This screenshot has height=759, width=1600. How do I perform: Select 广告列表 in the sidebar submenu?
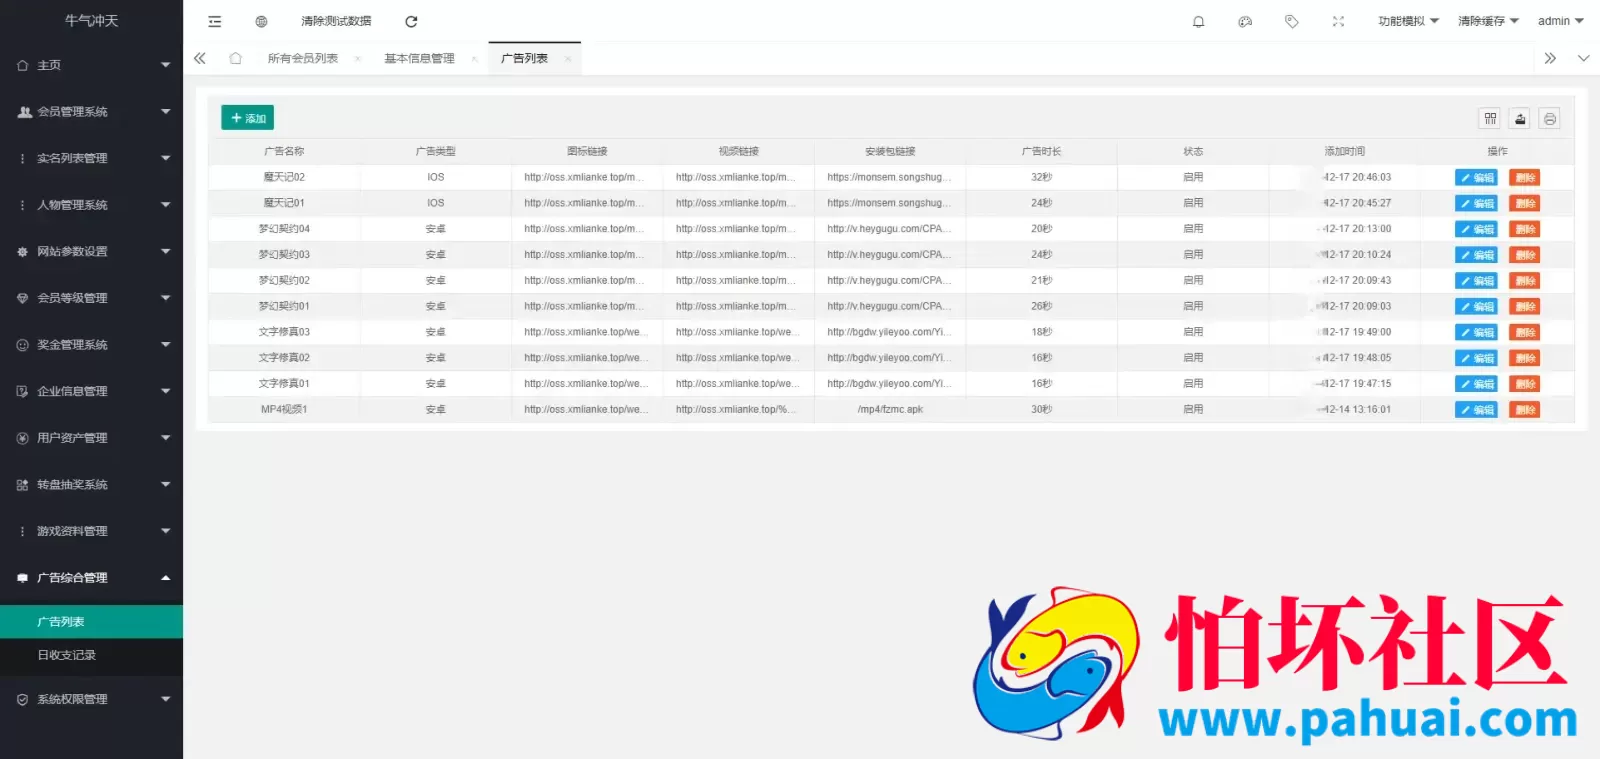coord(91,621)
